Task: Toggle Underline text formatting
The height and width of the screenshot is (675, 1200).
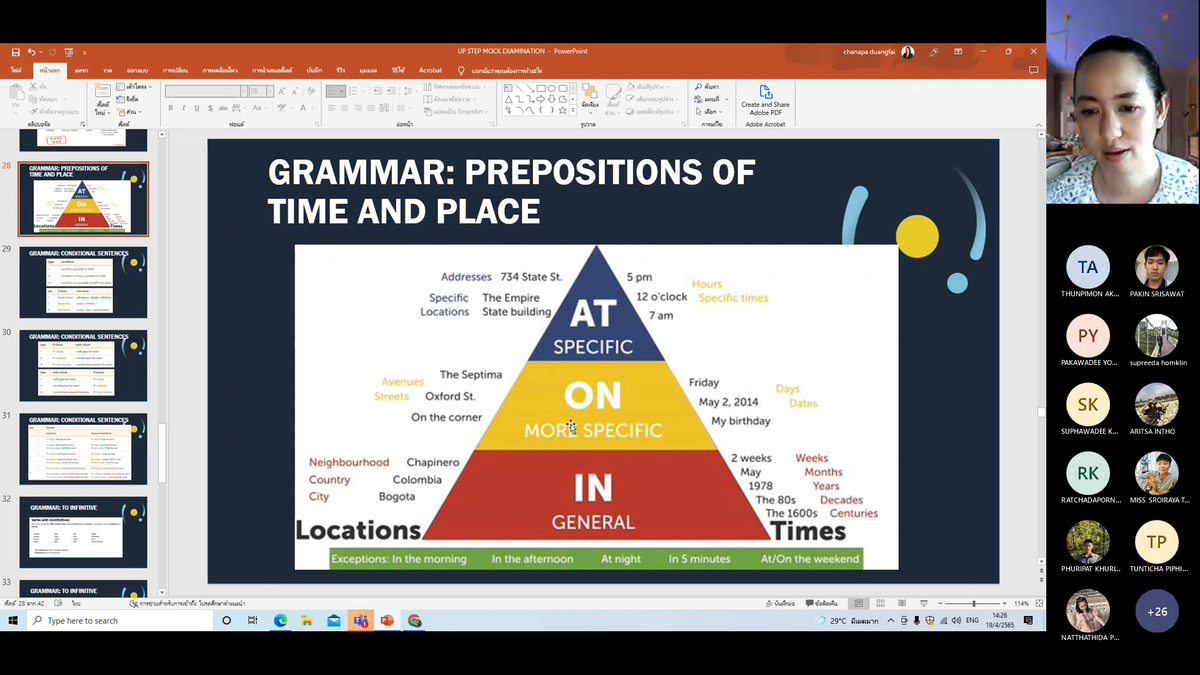Action: 196,108
